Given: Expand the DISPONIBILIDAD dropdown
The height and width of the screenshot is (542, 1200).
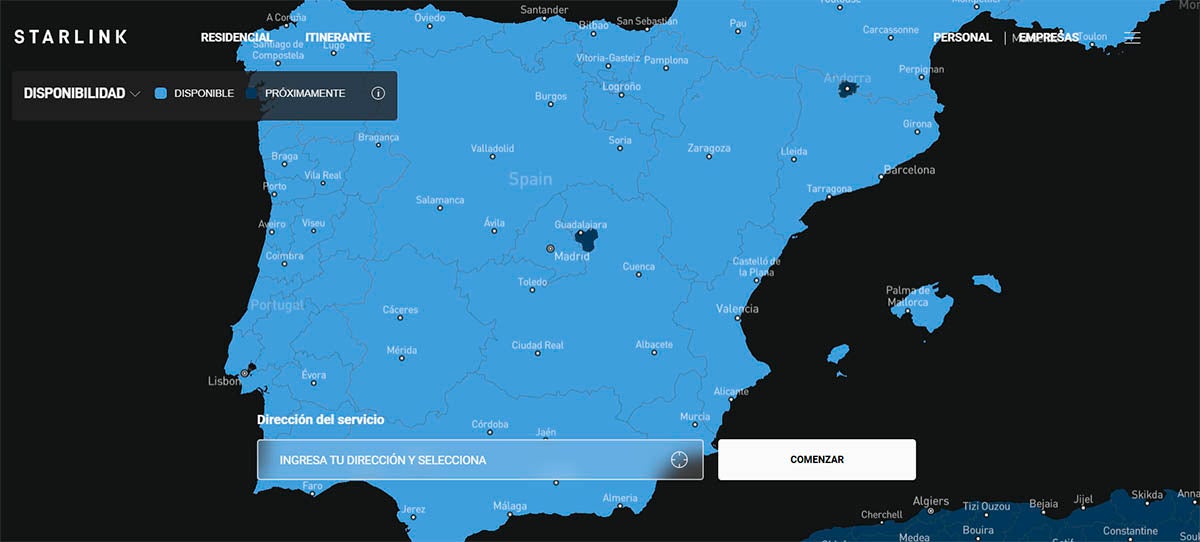Looking at the screenshot, I should [82, 93].
